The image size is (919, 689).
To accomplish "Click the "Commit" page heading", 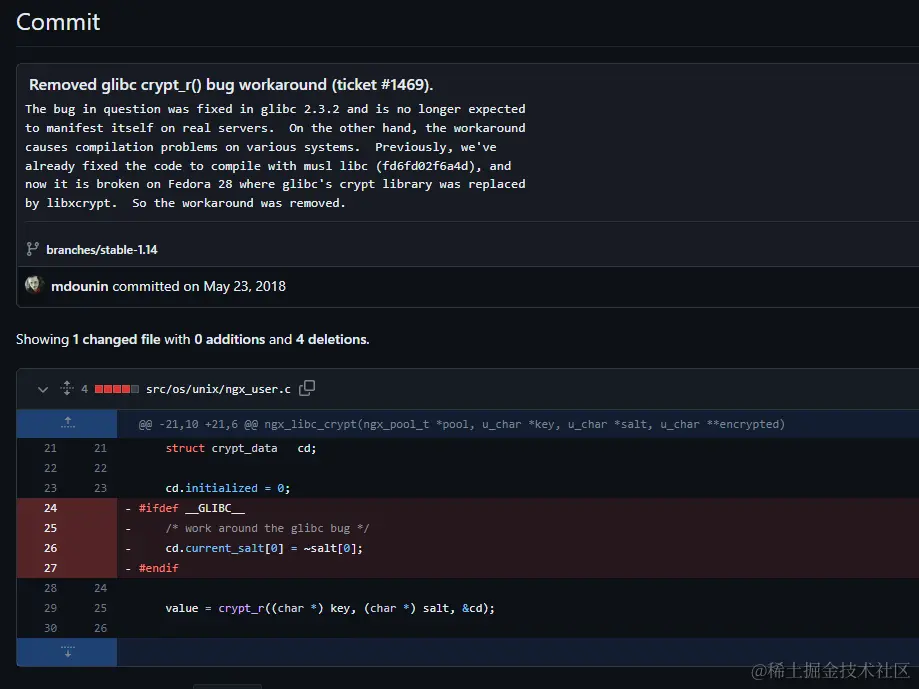I will [58, 21].
